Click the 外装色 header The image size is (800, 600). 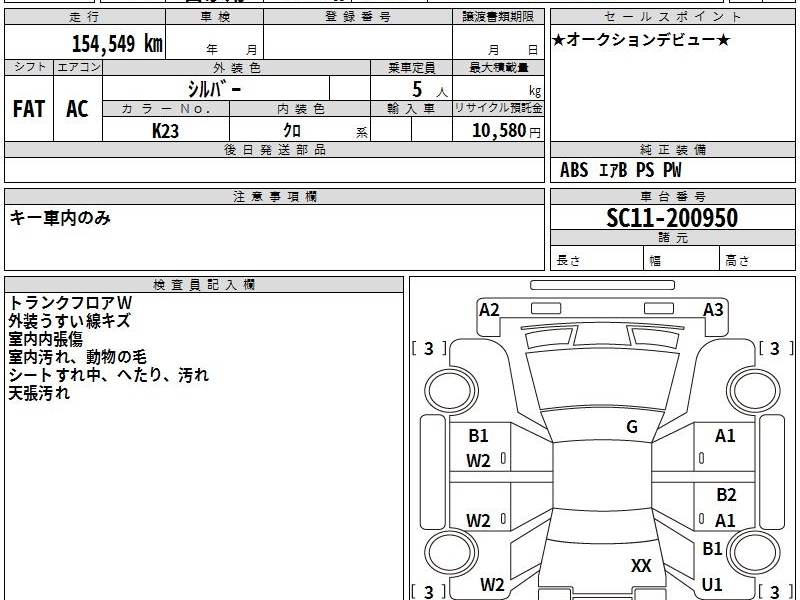(237, 68)
